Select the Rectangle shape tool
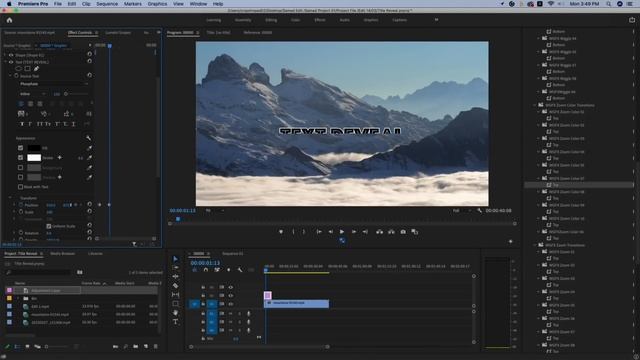Viewport: 640px width, 360px height. (176, 304)
